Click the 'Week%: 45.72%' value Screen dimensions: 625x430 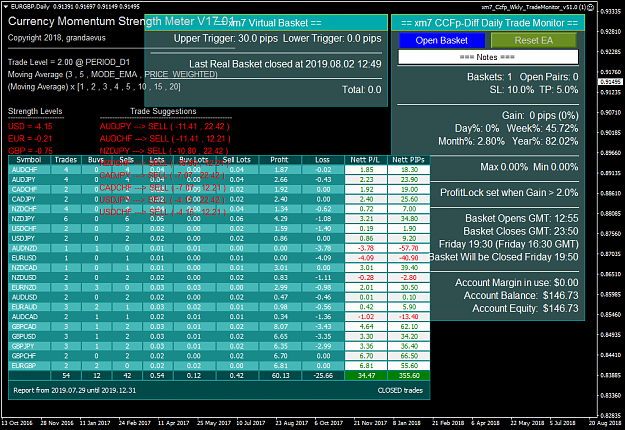tap(542, 128)
